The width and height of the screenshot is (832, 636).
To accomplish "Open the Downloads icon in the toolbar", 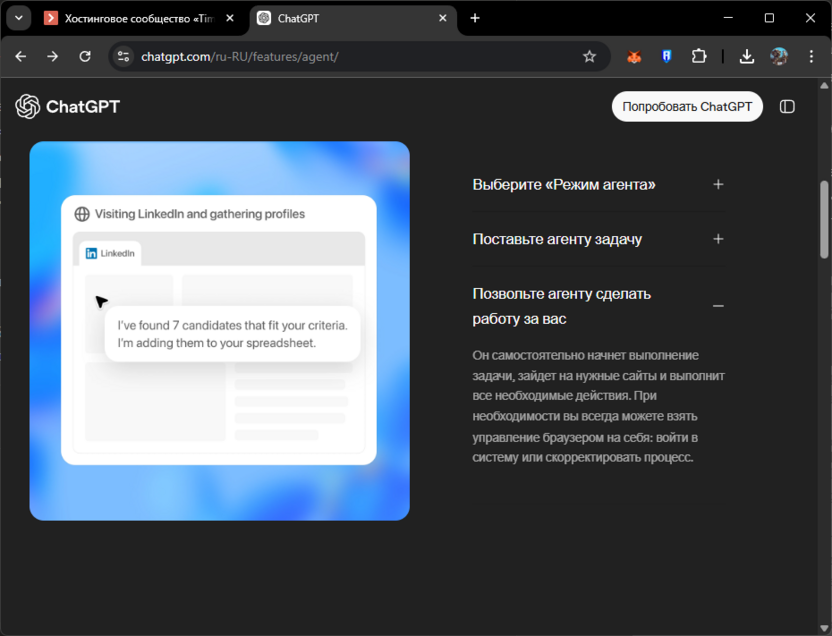I will pos(746,56).
